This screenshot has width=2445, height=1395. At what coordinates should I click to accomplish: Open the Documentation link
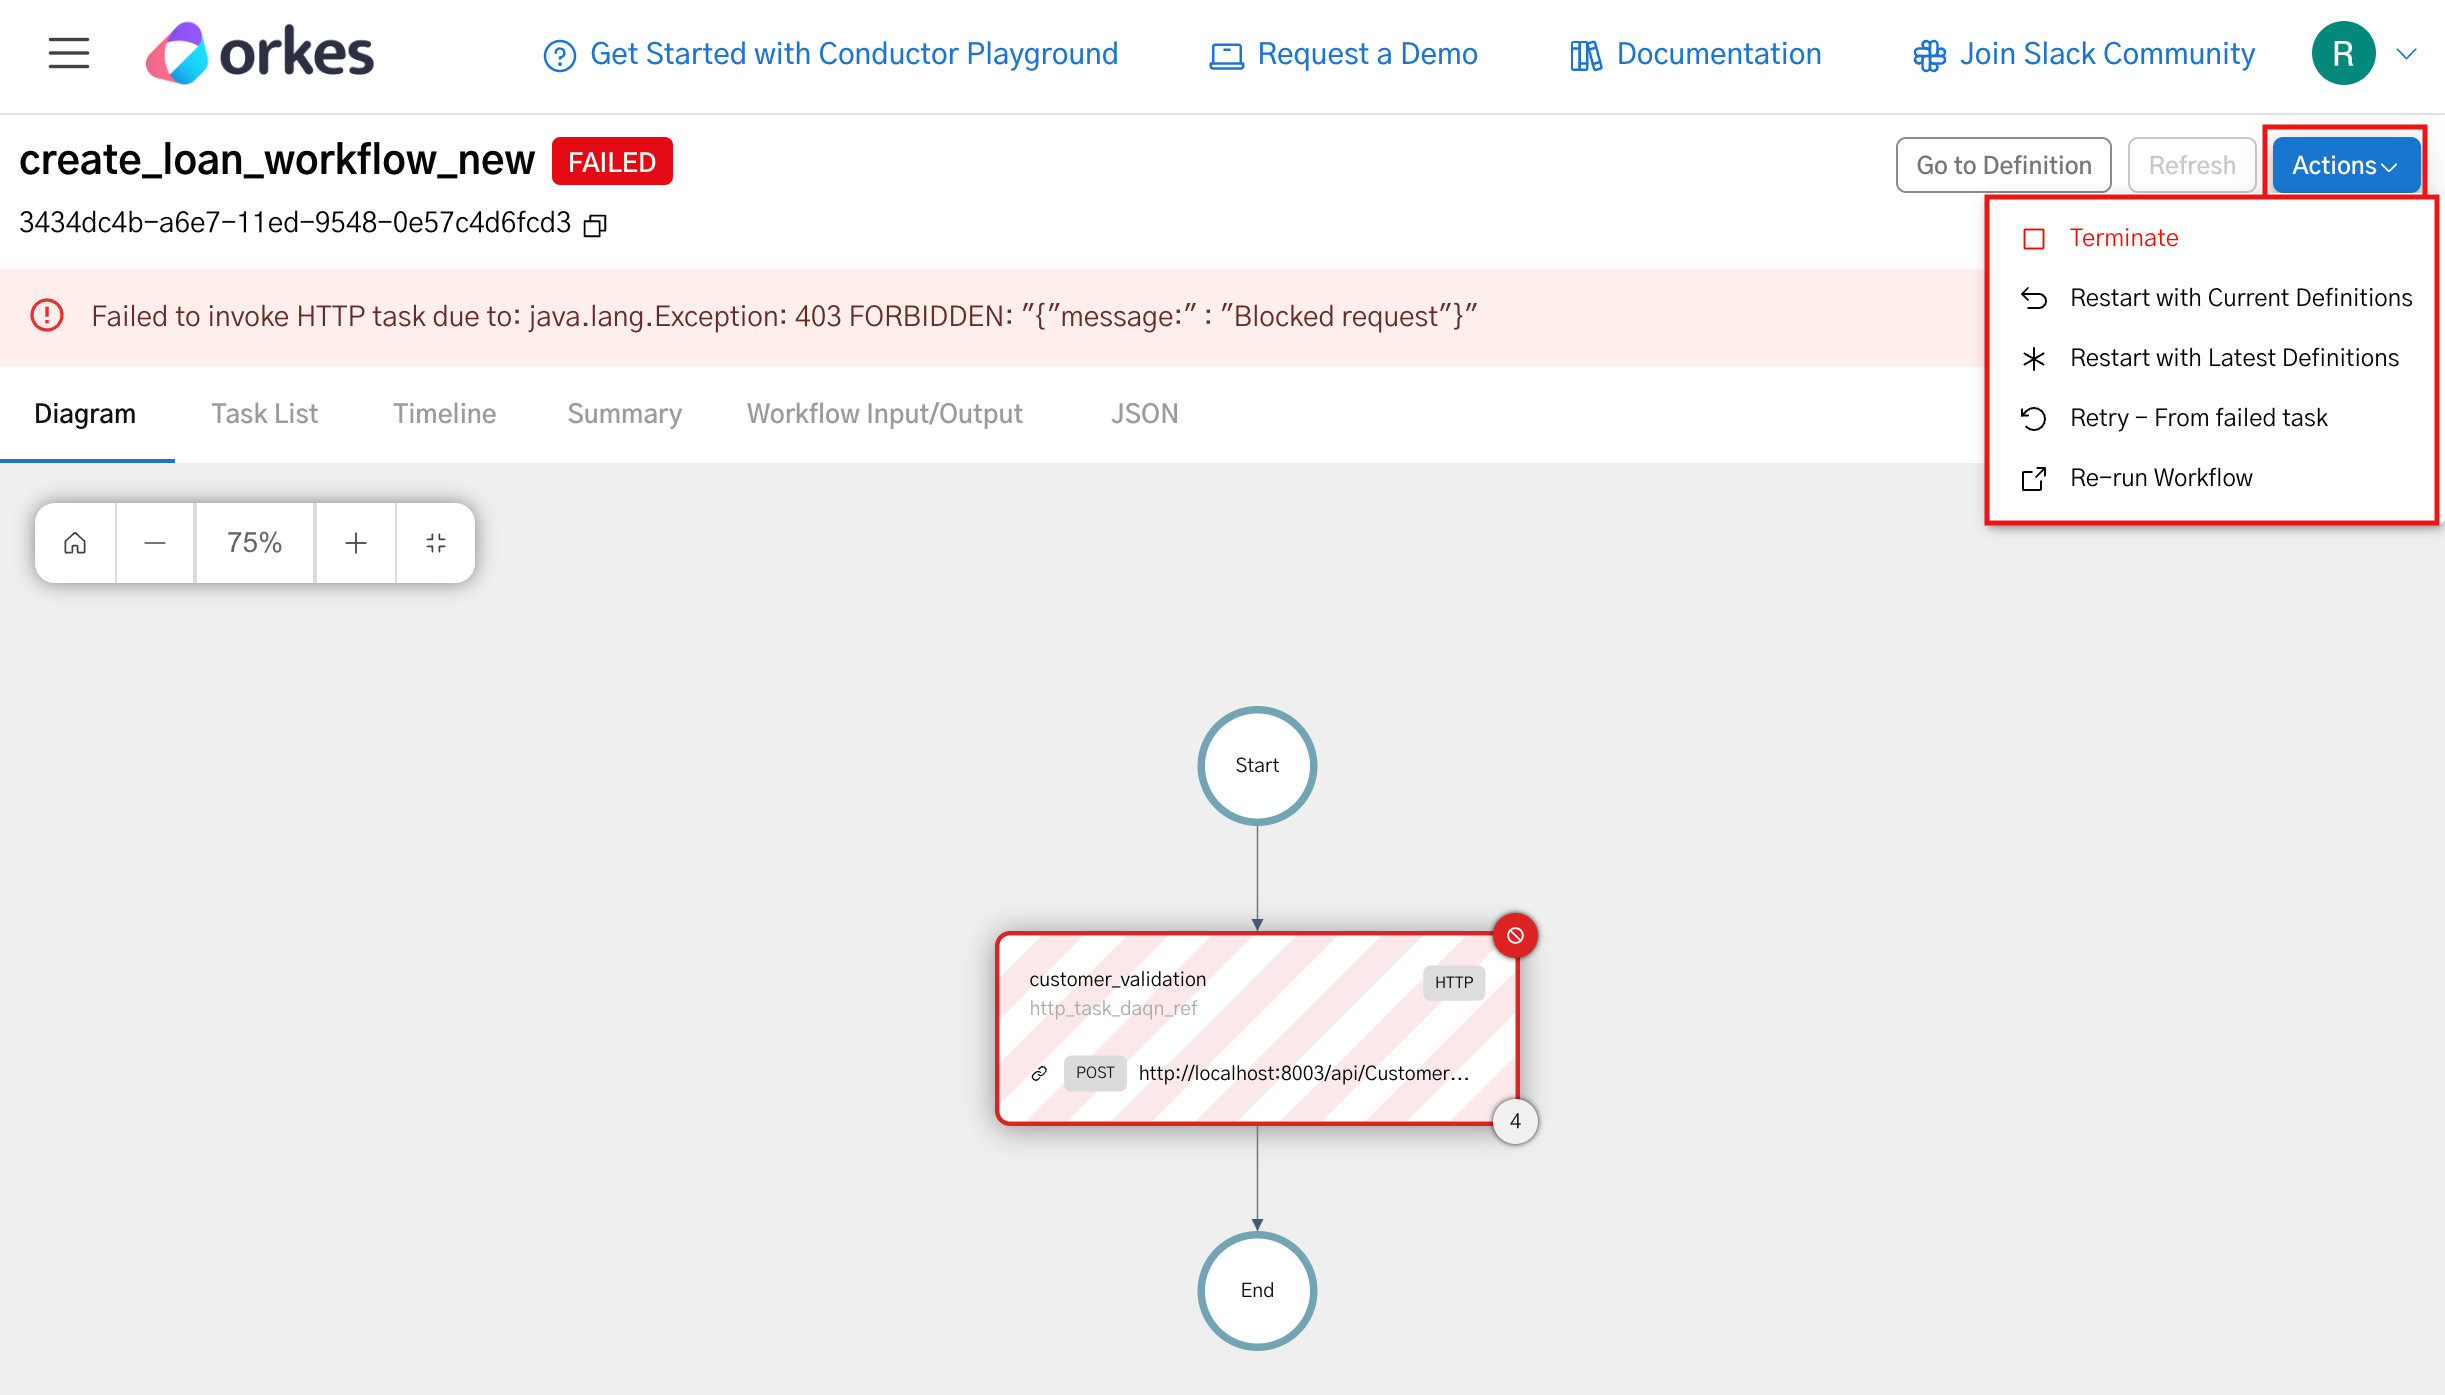coord(1718,53)
